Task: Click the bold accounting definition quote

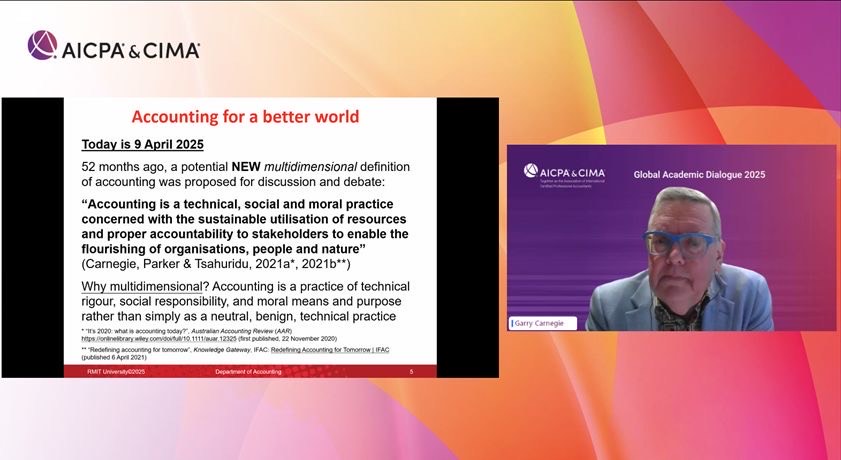Action: pyautogui.click(x=245, y=226)
